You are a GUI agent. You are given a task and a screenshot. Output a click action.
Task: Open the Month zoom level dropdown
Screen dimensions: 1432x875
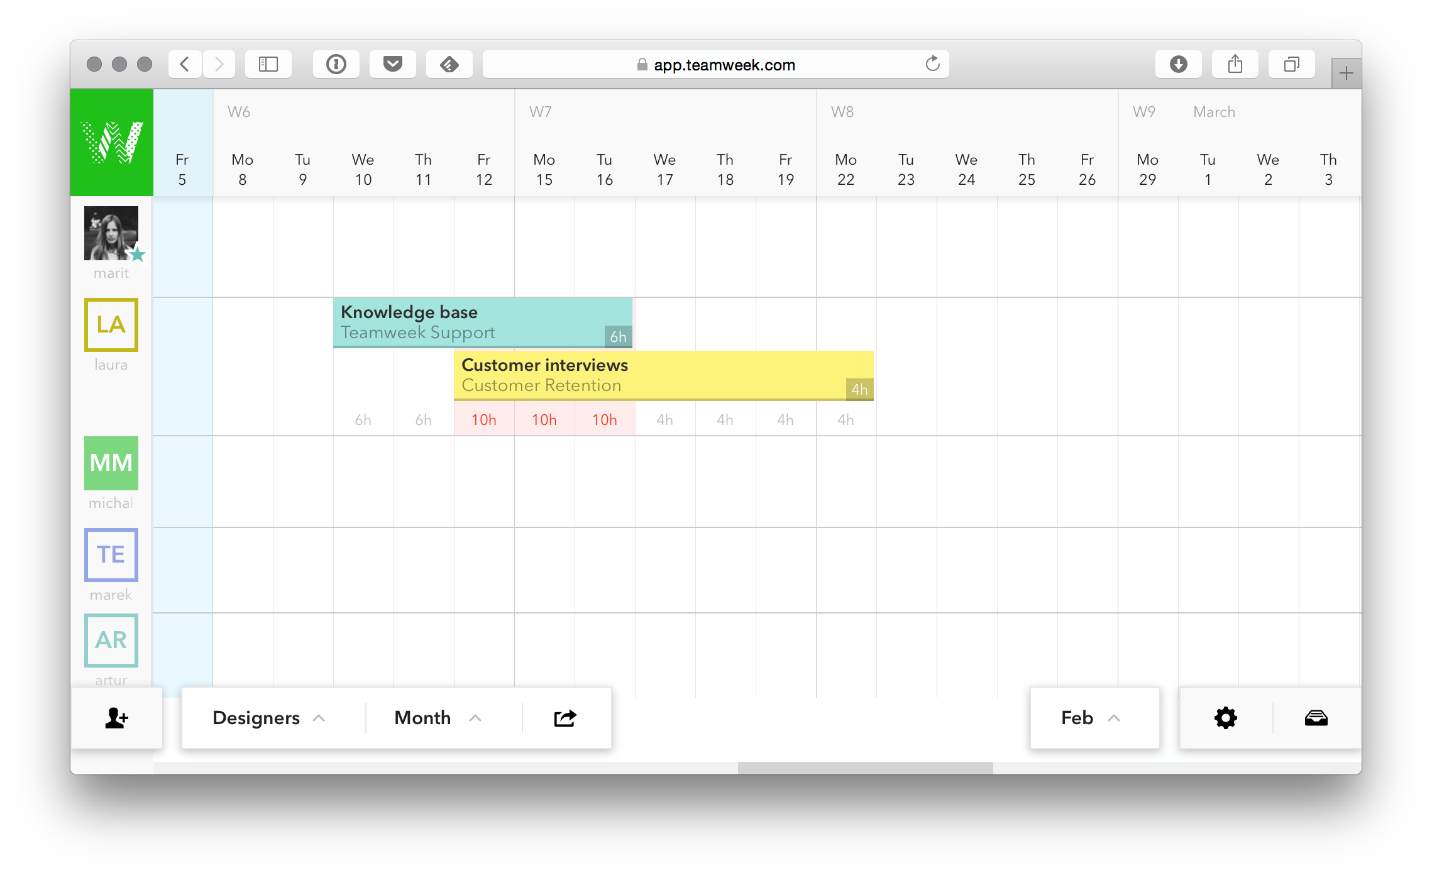[x=438, y=718]
